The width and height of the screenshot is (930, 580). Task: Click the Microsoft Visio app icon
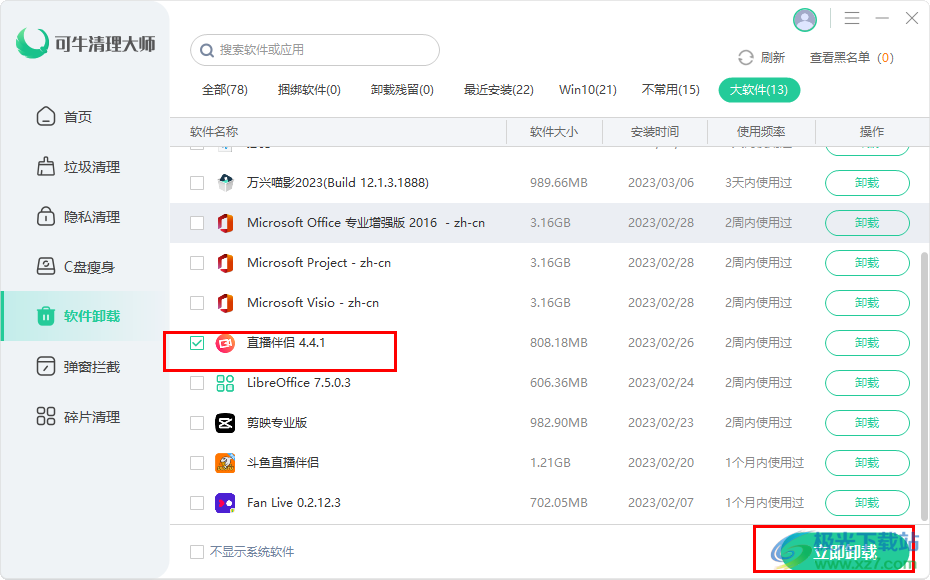point(225,303)
